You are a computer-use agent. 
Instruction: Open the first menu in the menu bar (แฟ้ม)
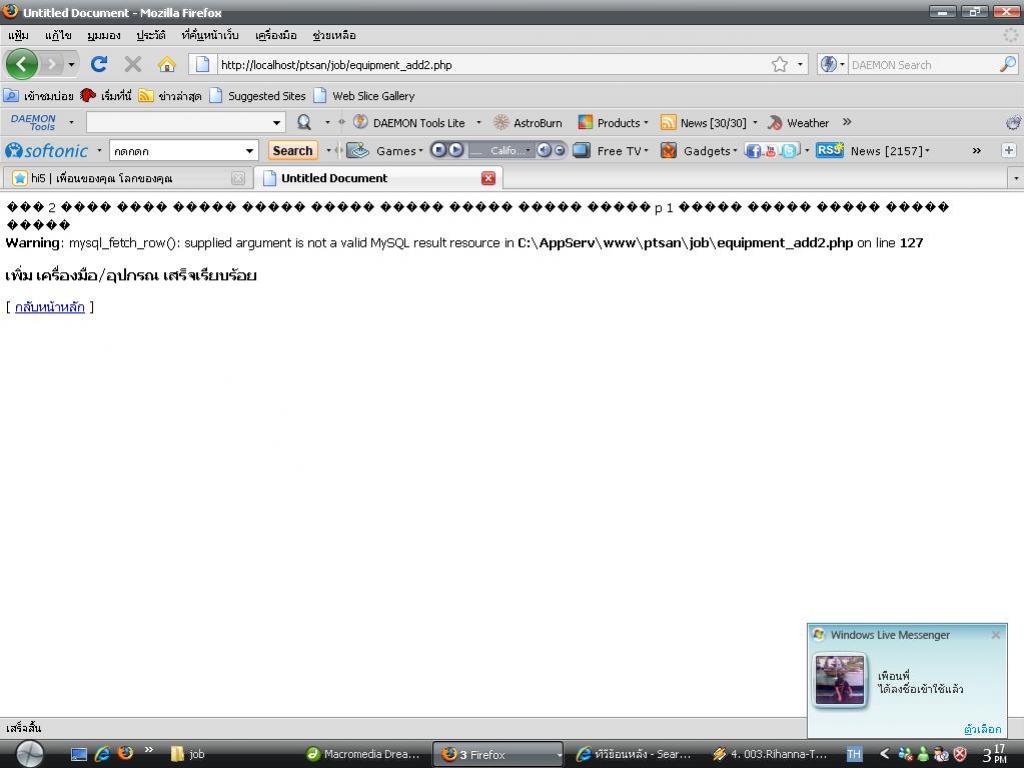[18, 35]
